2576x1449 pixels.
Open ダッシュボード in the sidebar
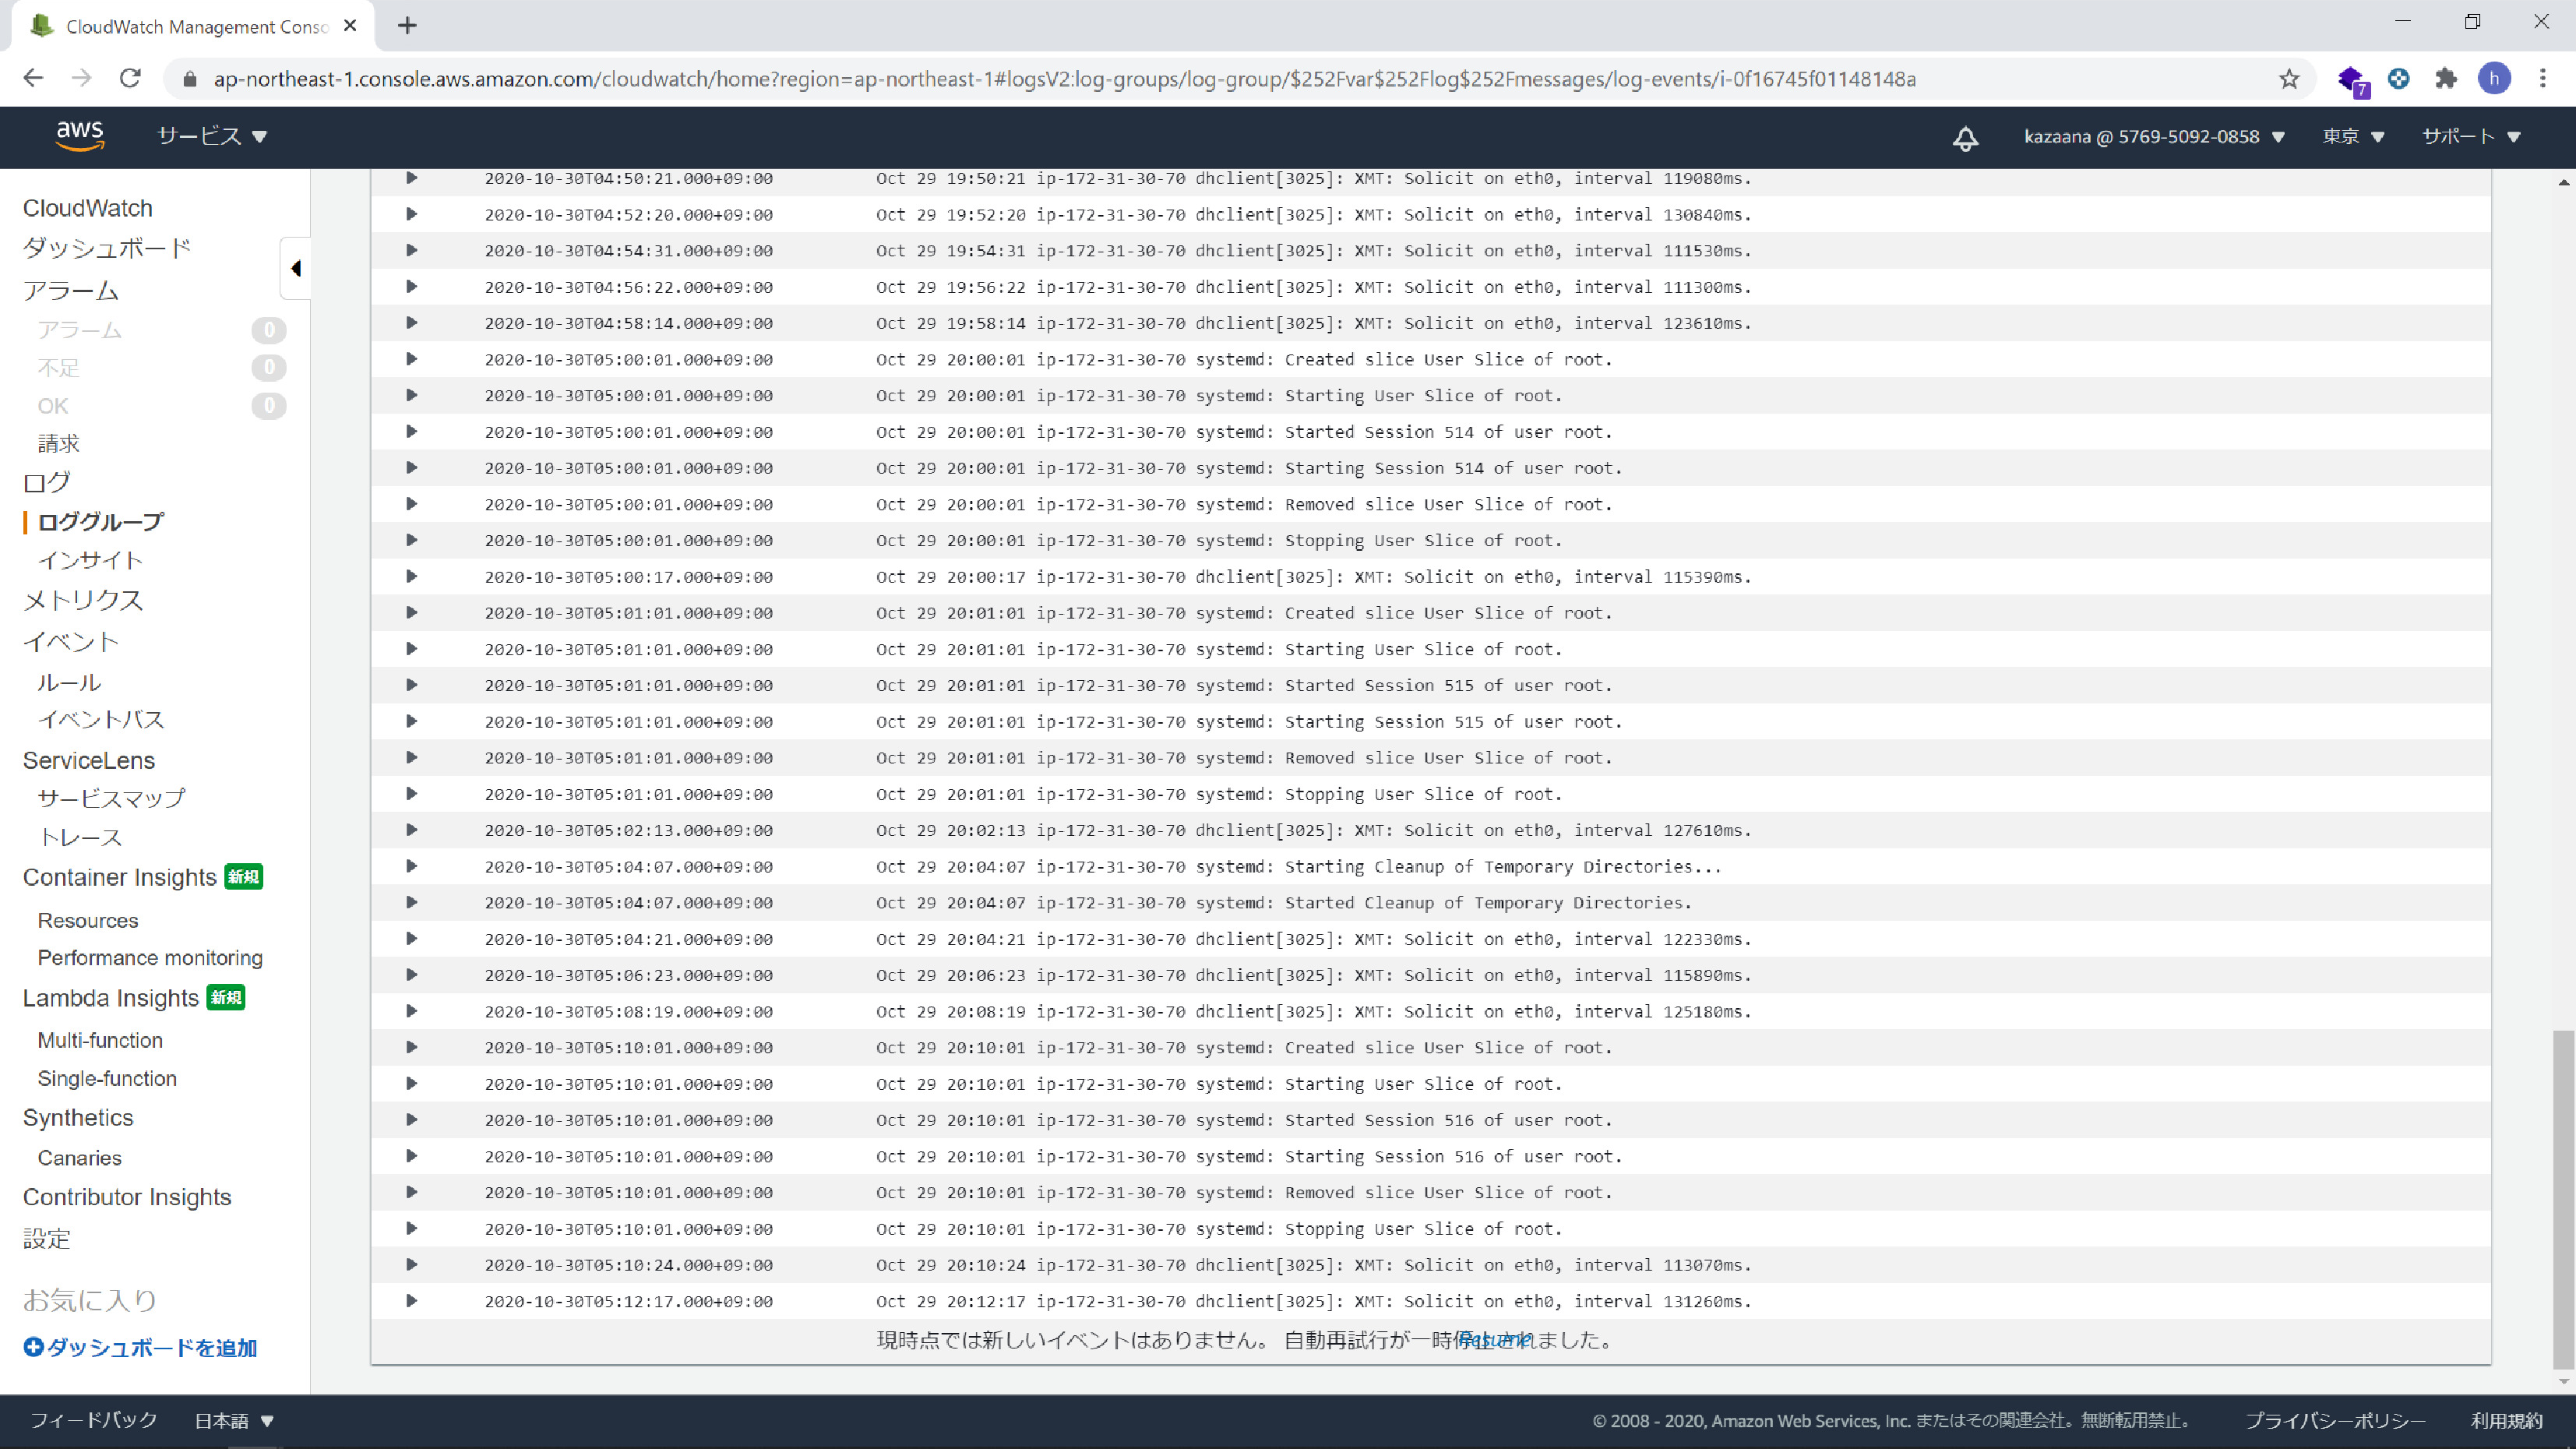tap(107, 248)
